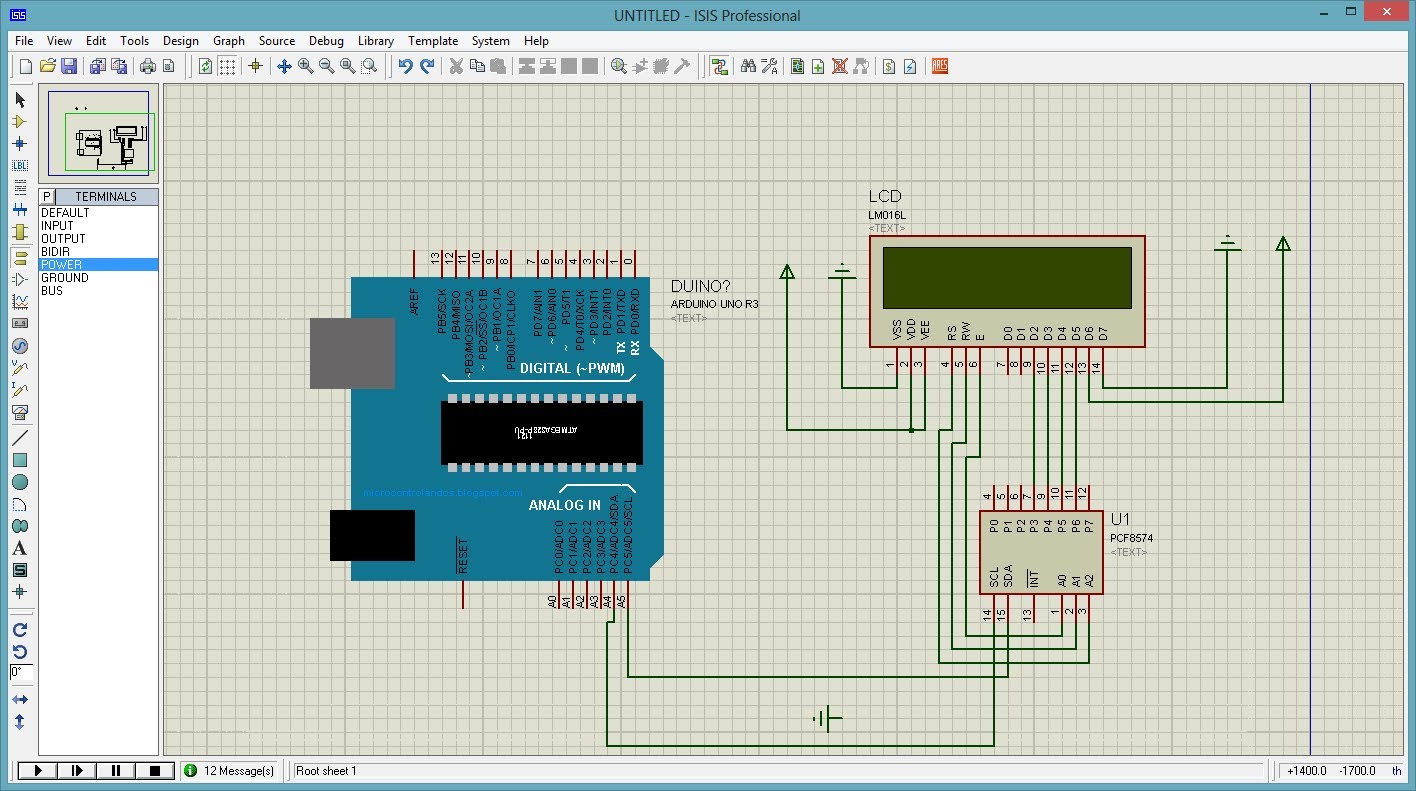The image size is (1416, 791).
Task: Select the Component Mode tool
Action: pyautogui.click(x=19, y=122)
